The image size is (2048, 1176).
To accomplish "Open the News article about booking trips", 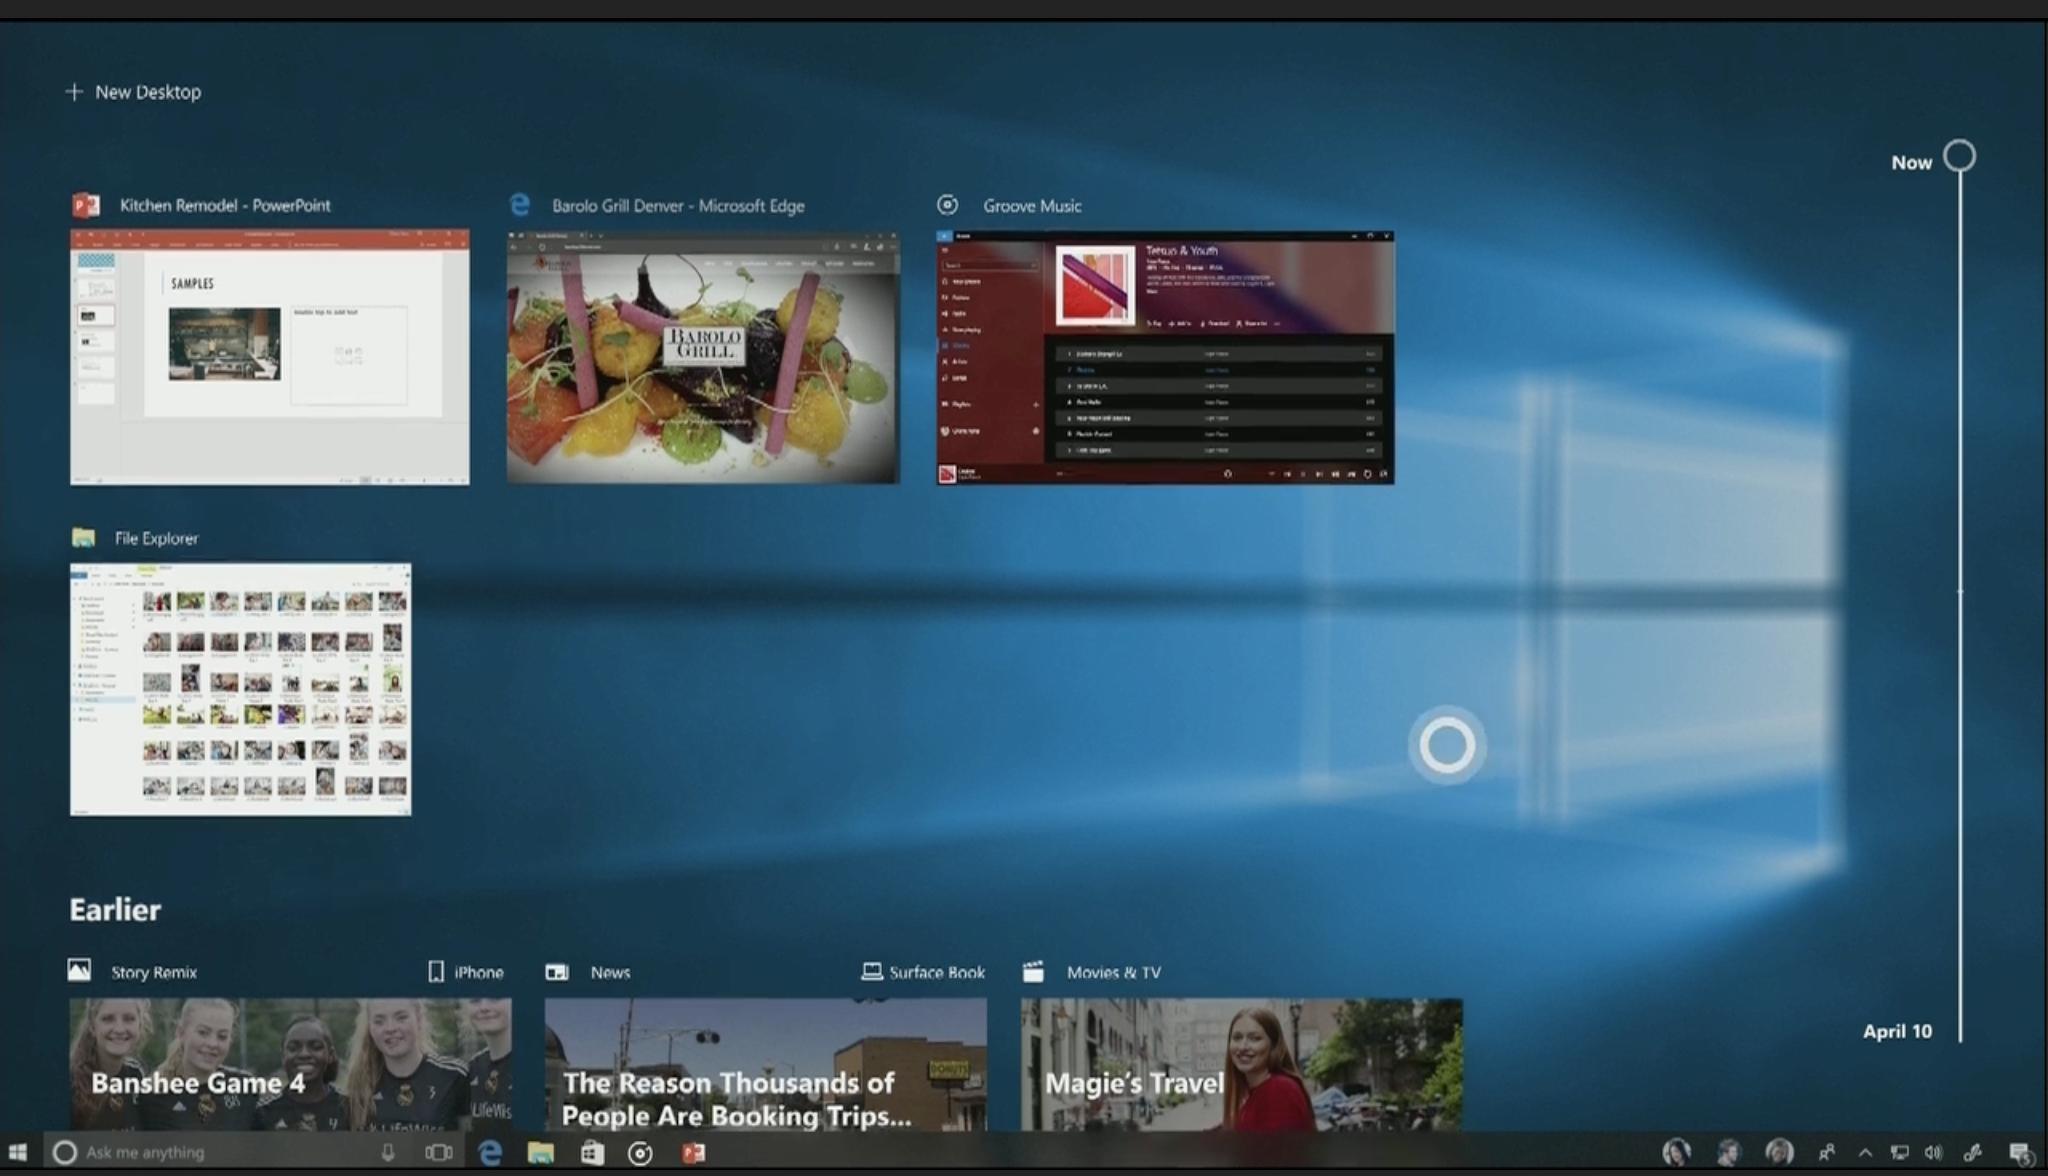I will 765,1064.
